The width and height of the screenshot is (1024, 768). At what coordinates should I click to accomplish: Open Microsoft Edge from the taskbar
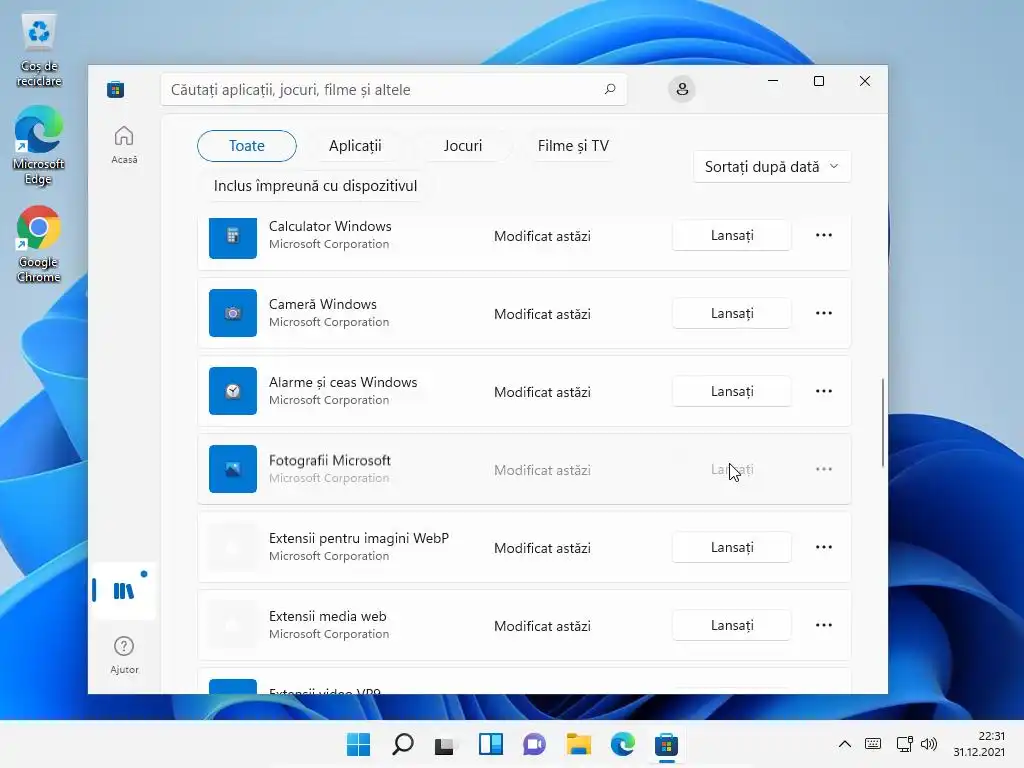coord(622,744)
